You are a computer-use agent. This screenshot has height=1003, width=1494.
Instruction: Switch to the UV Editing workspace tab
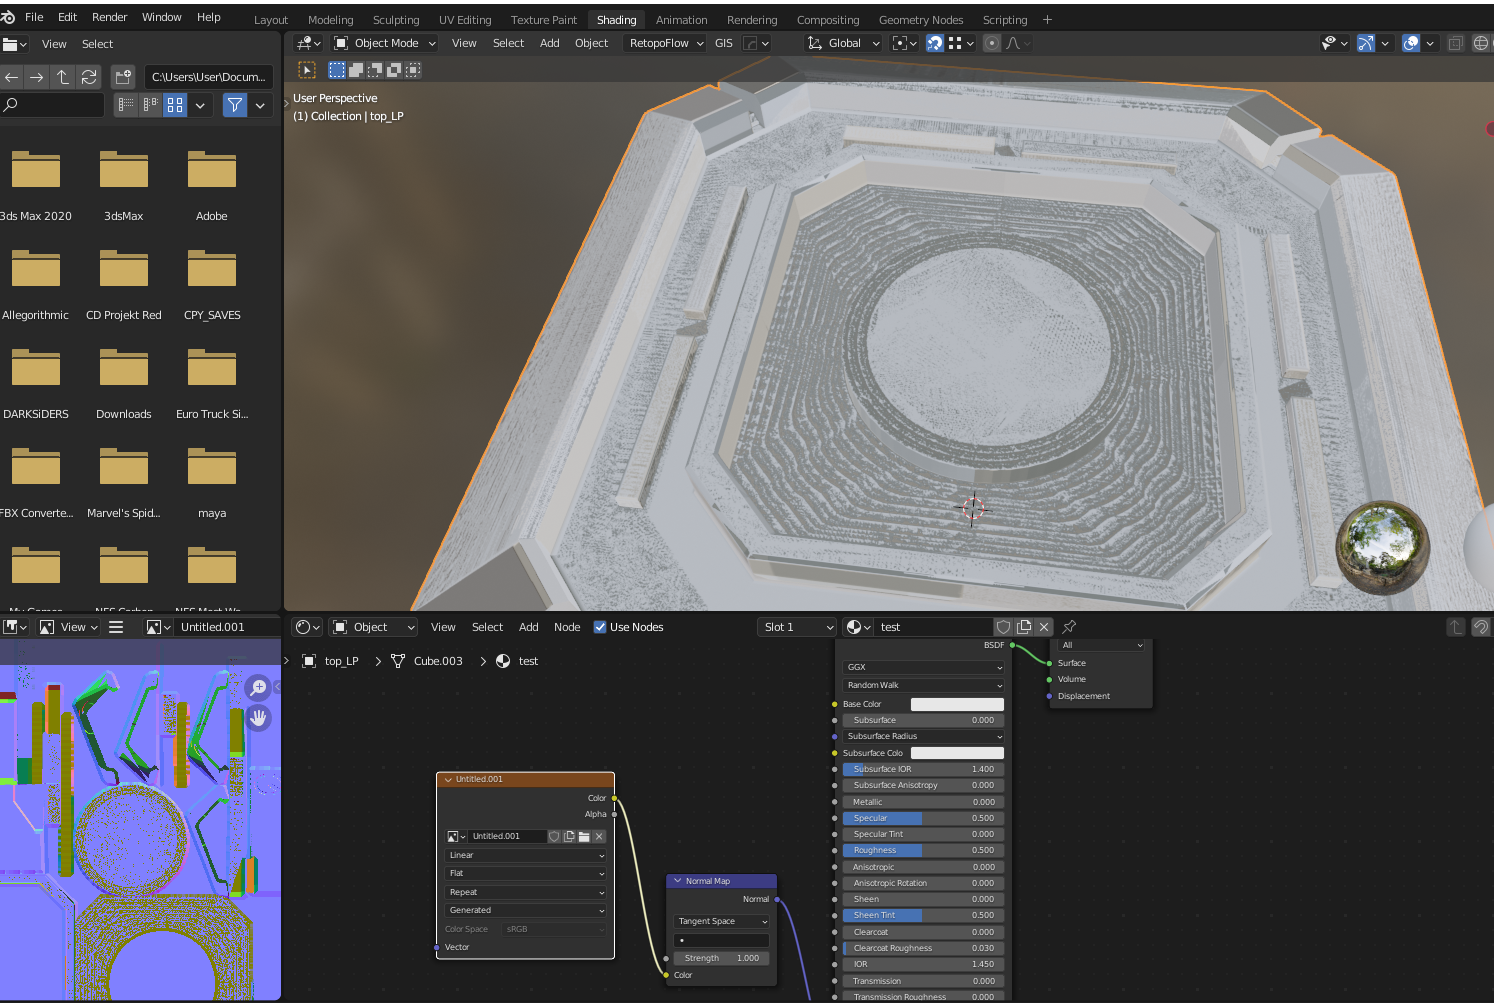[465, 20]
